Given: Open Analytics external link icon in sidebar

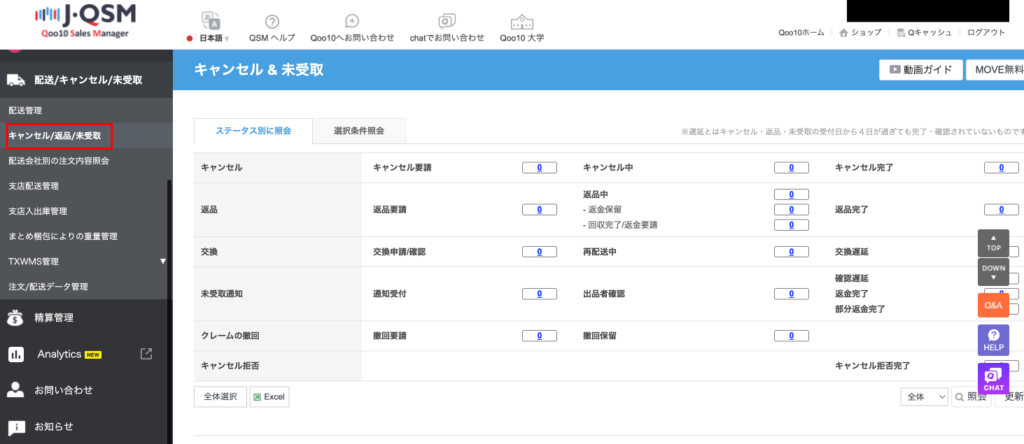Looking at the screenshot, I should (146, 353).
